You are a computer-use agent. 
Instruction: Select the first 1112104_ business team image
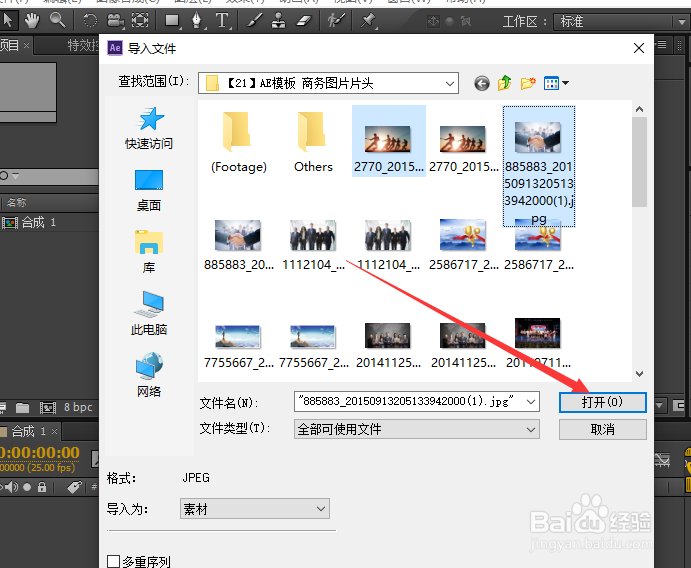coord(313,245)
